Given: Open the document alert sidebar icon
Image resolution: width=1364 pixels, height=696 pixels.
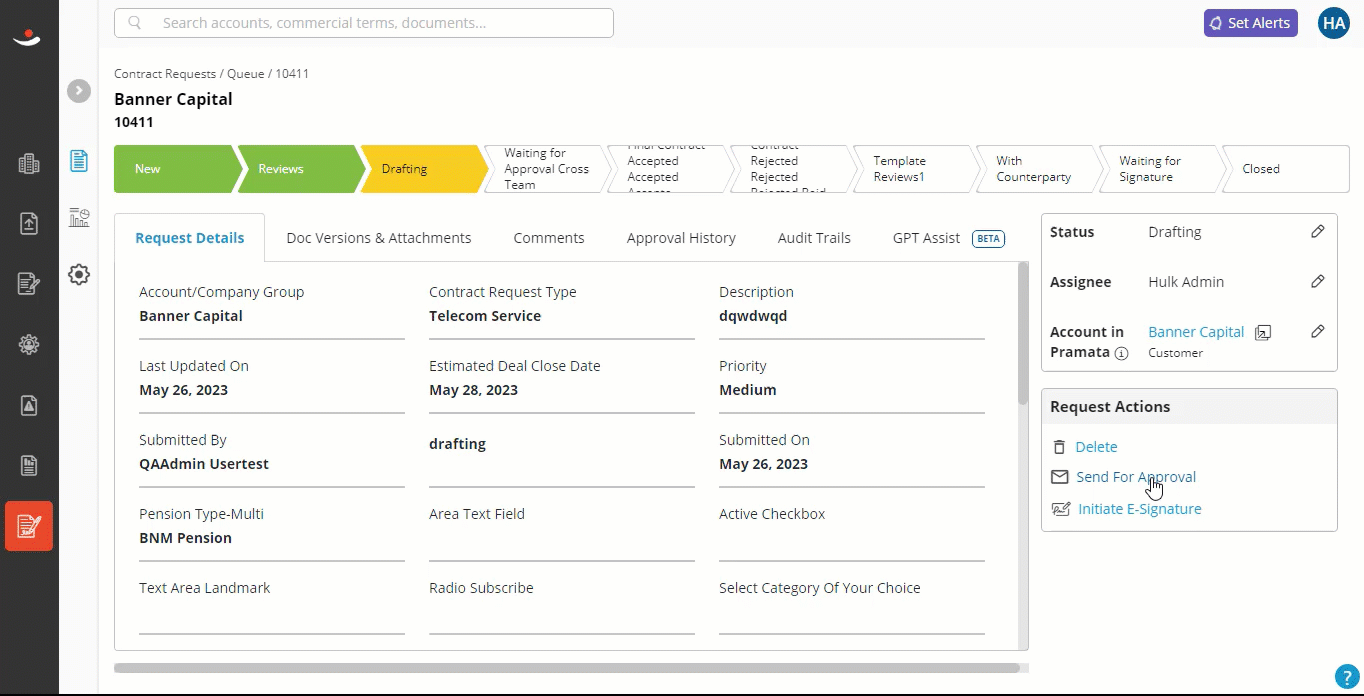Looking at the screenshot, I should click(29, 405).
